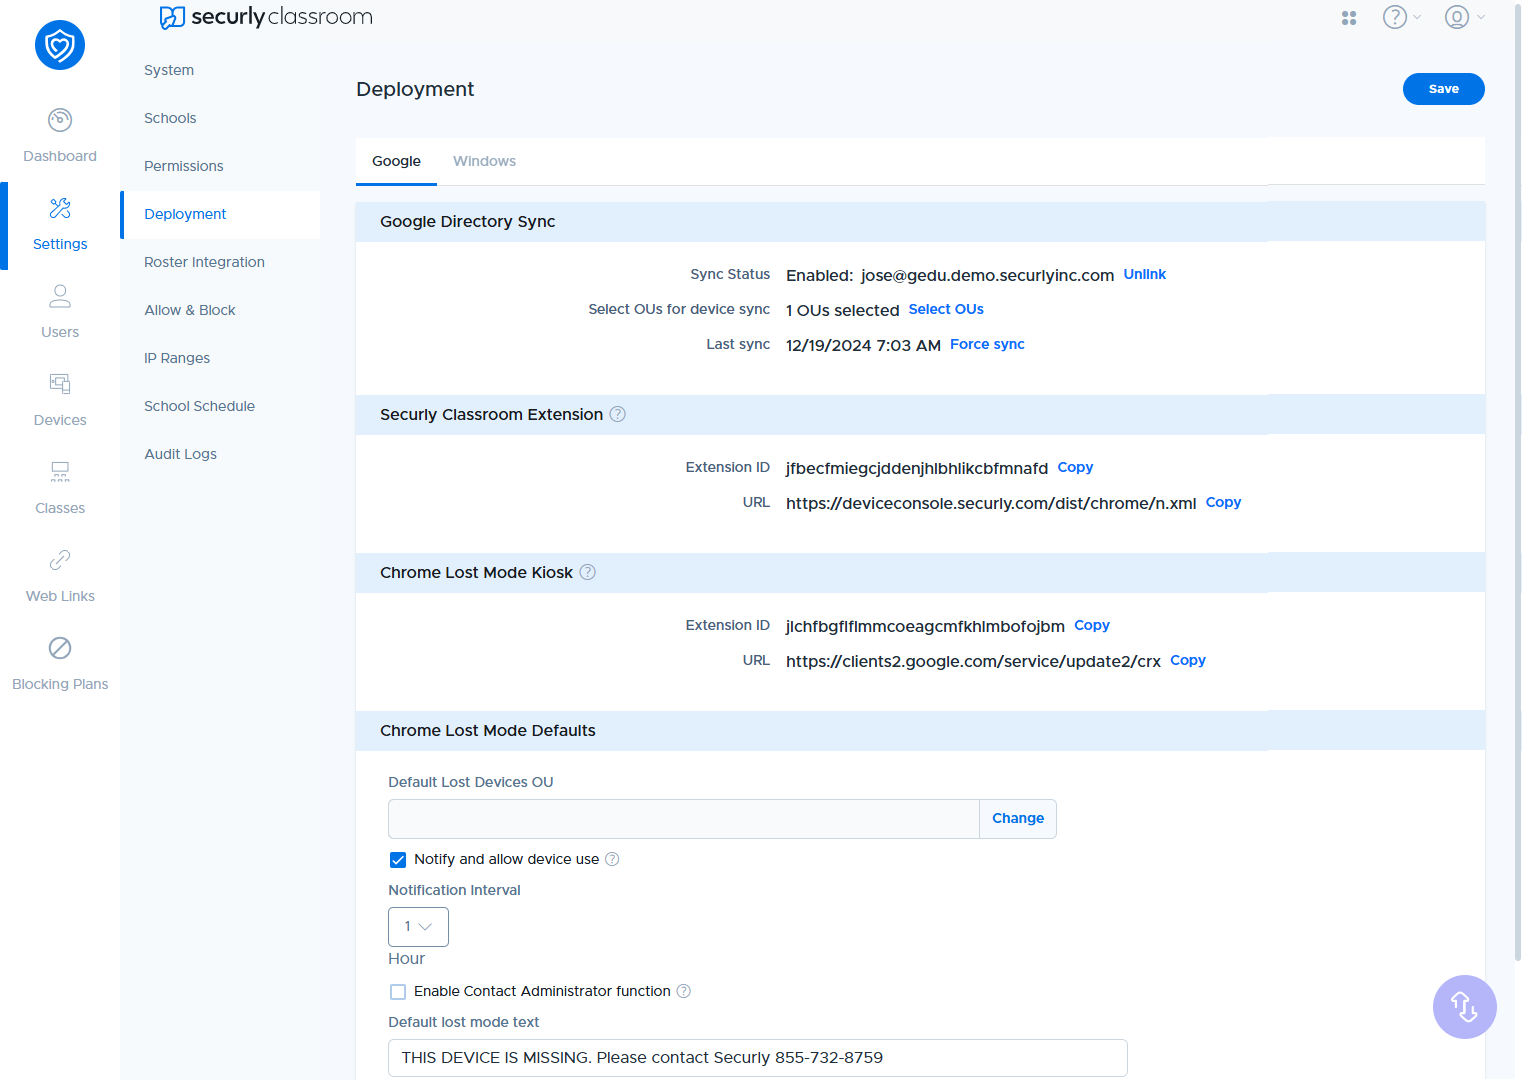This screenshot has width=1522, height=1080.
Task: Open the Classes section
Action: (x=60, y=488)
